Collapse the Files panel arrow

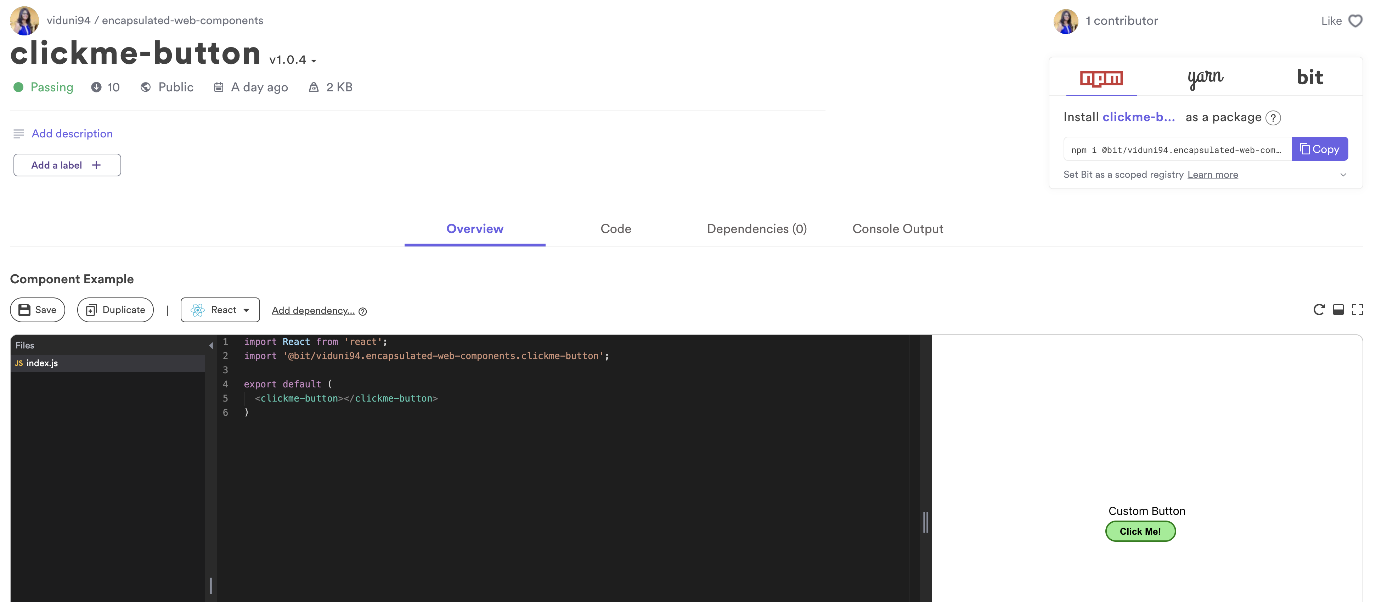pyautogui.click(x=210, y=345)
